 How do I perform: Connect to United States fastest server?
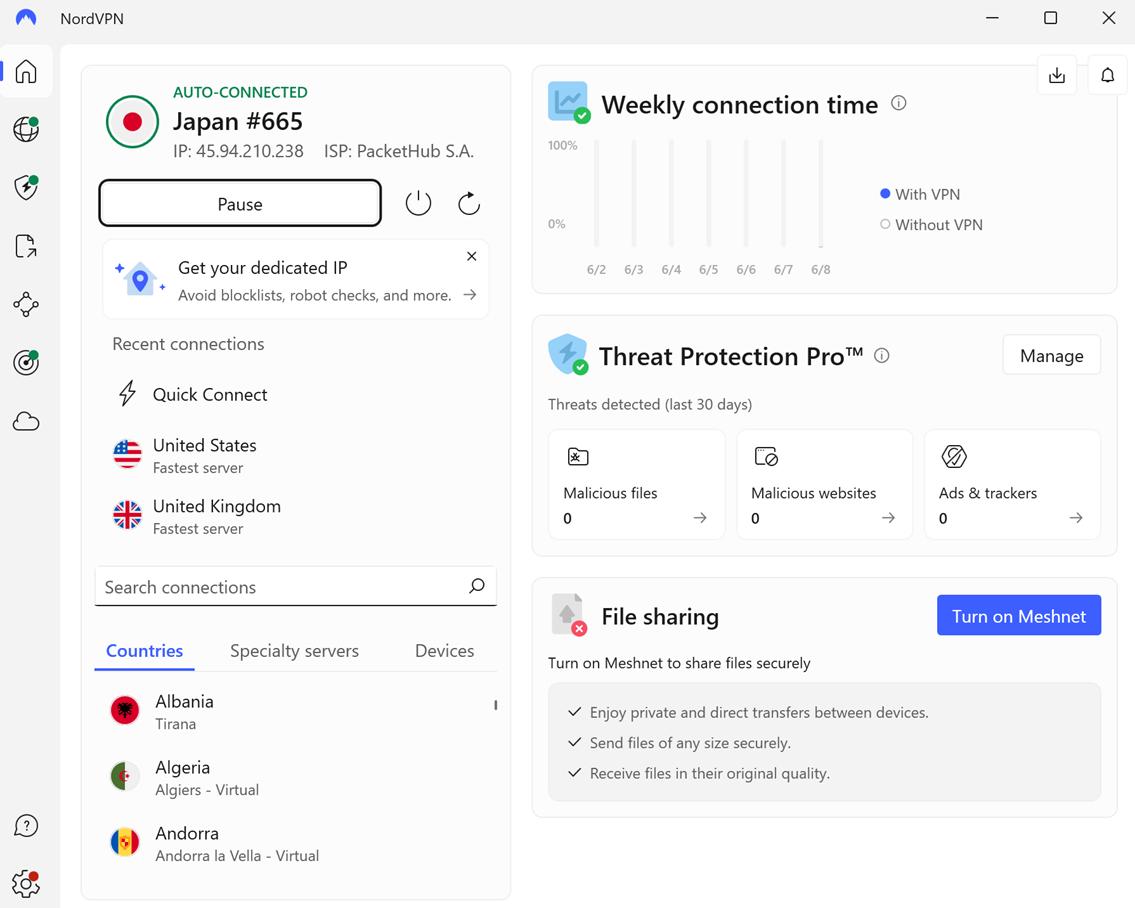pyautogui.click(x=295, y=455)
